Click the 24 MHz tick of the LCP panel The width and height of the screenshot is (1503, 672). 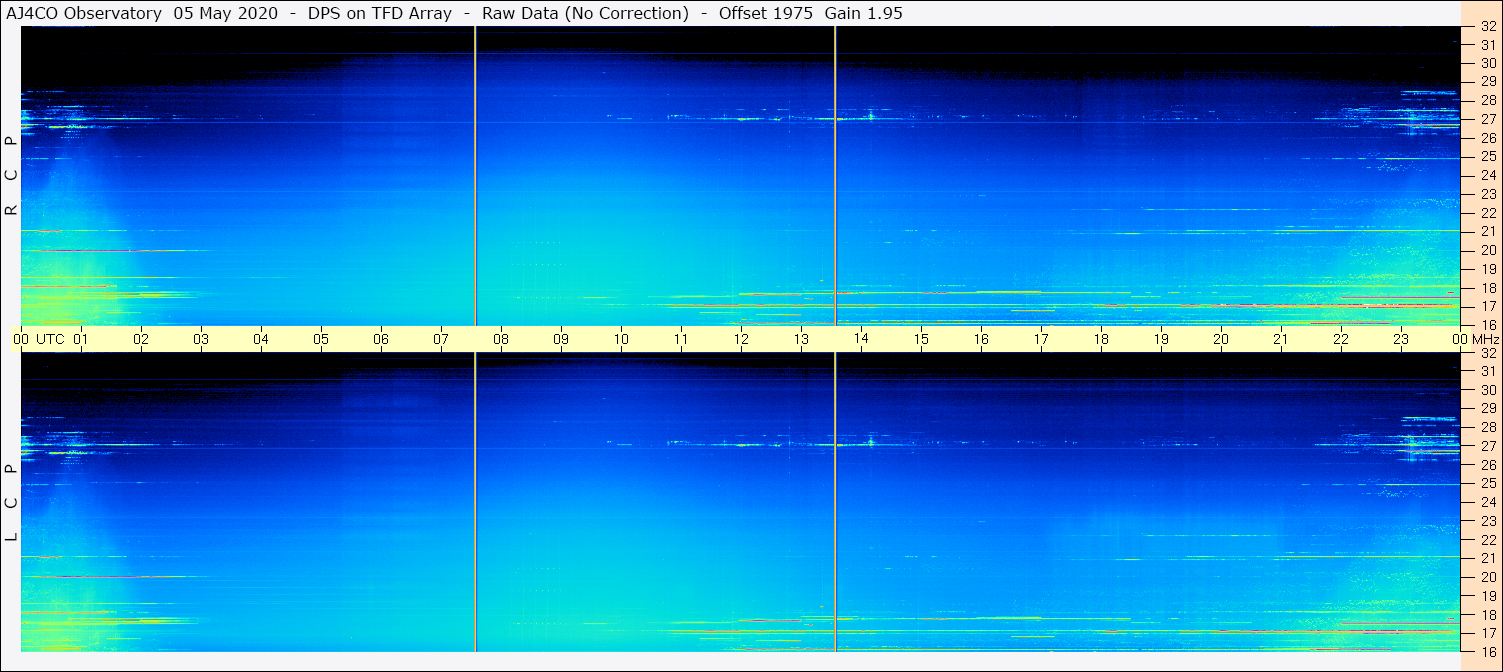1488,502
